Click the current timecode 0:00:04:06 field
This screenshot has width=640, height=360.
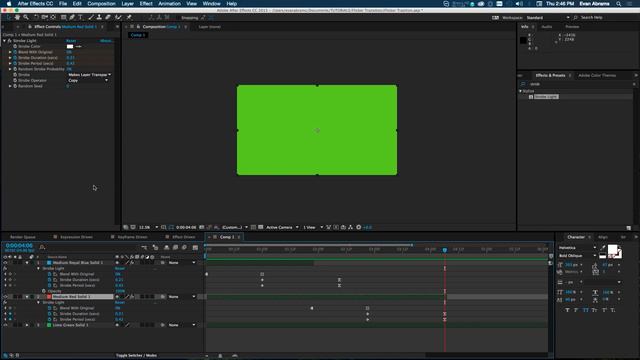point(19,246)
